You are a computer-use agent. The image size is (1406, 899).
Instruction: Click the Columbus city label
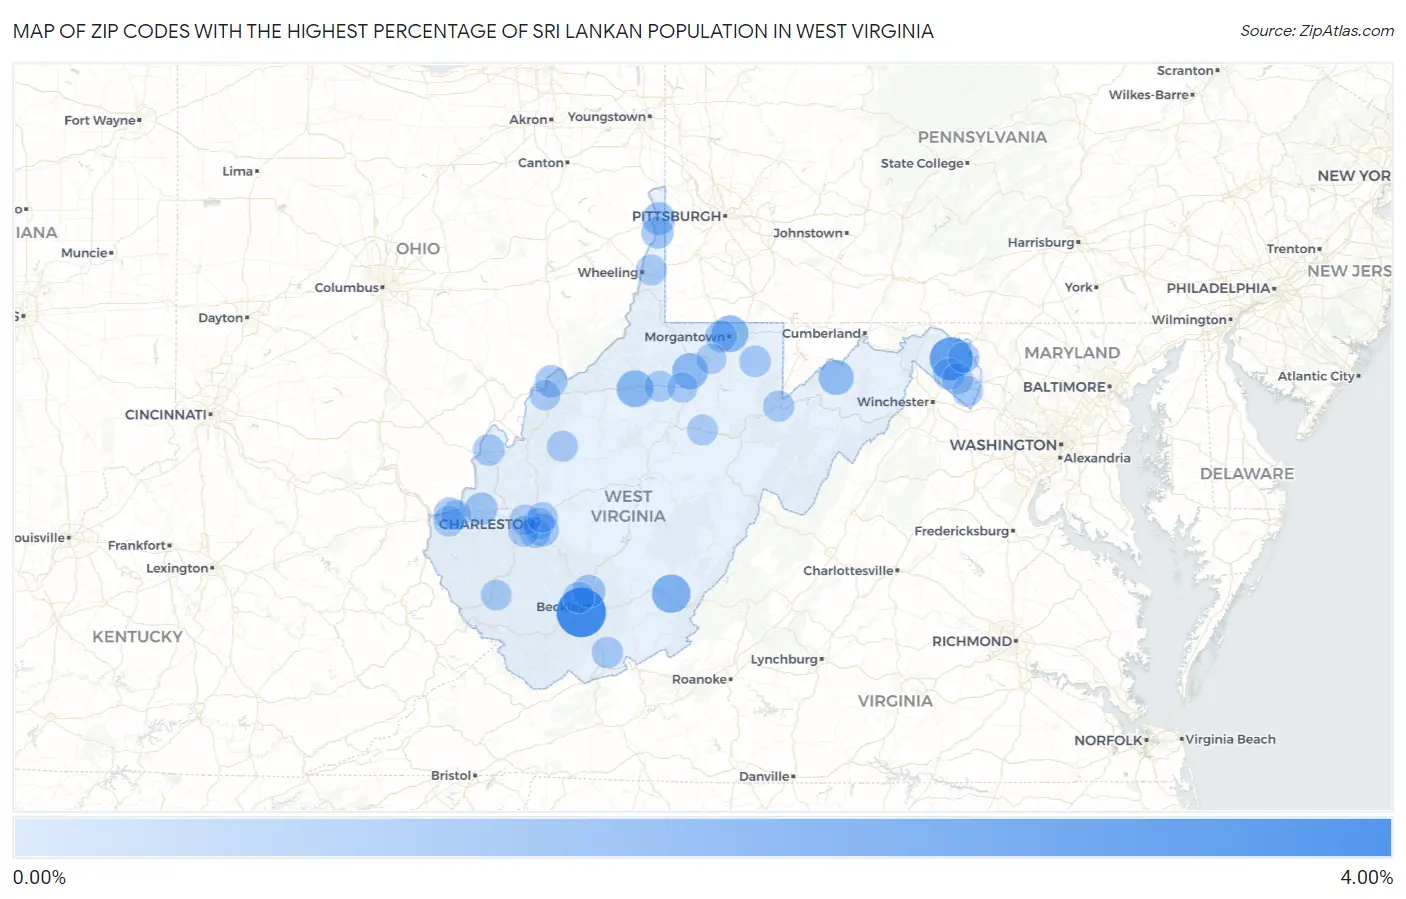tap(347, 288)
